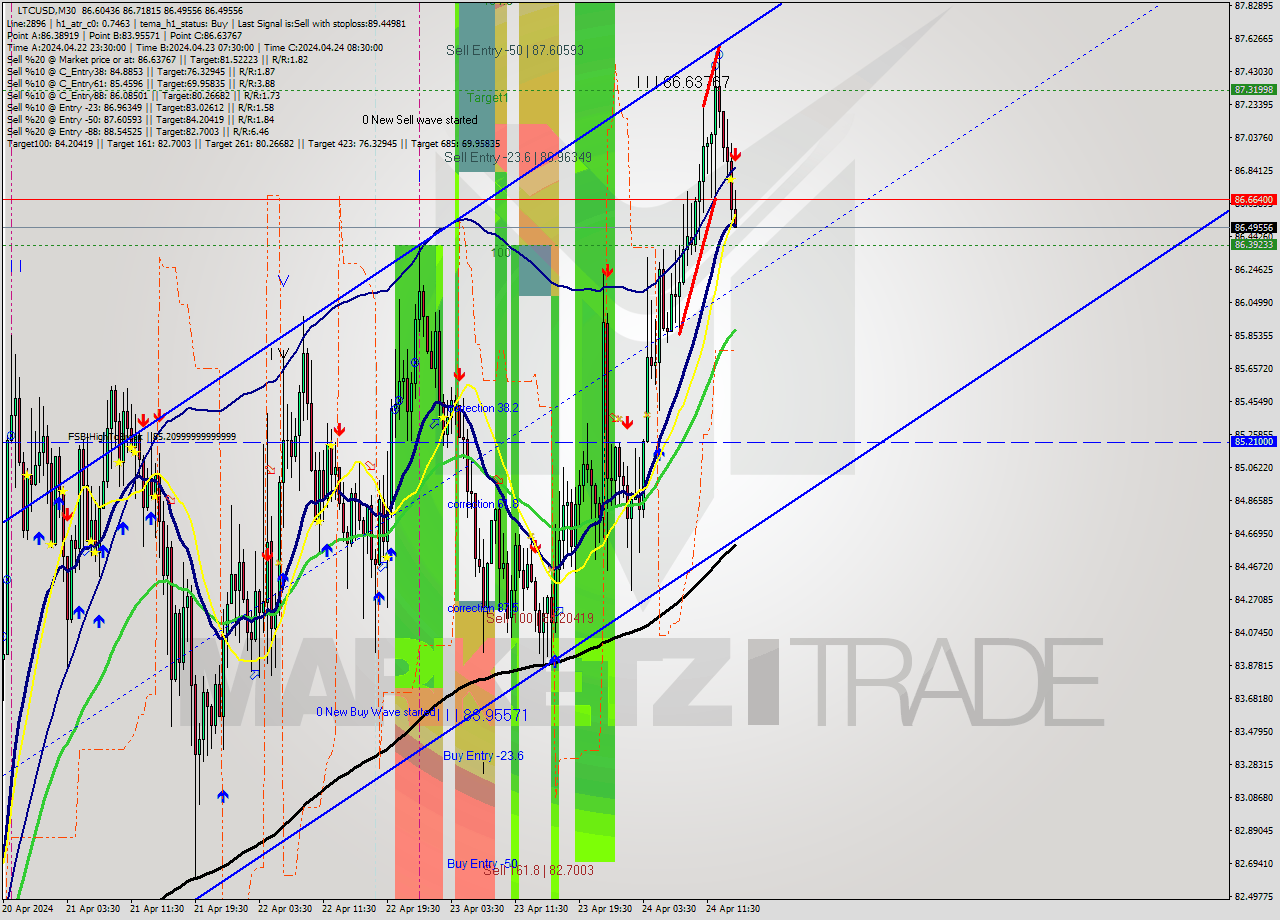
Task: Select the green 87.31998 price tag
Action: 1253,90
